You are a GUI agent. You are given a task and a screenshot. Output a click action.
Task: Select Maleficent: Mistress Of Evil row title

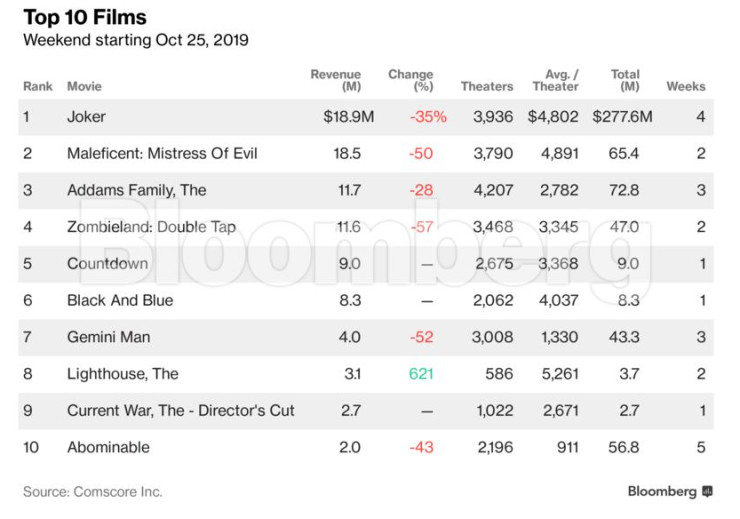click(x=162, y=154)
